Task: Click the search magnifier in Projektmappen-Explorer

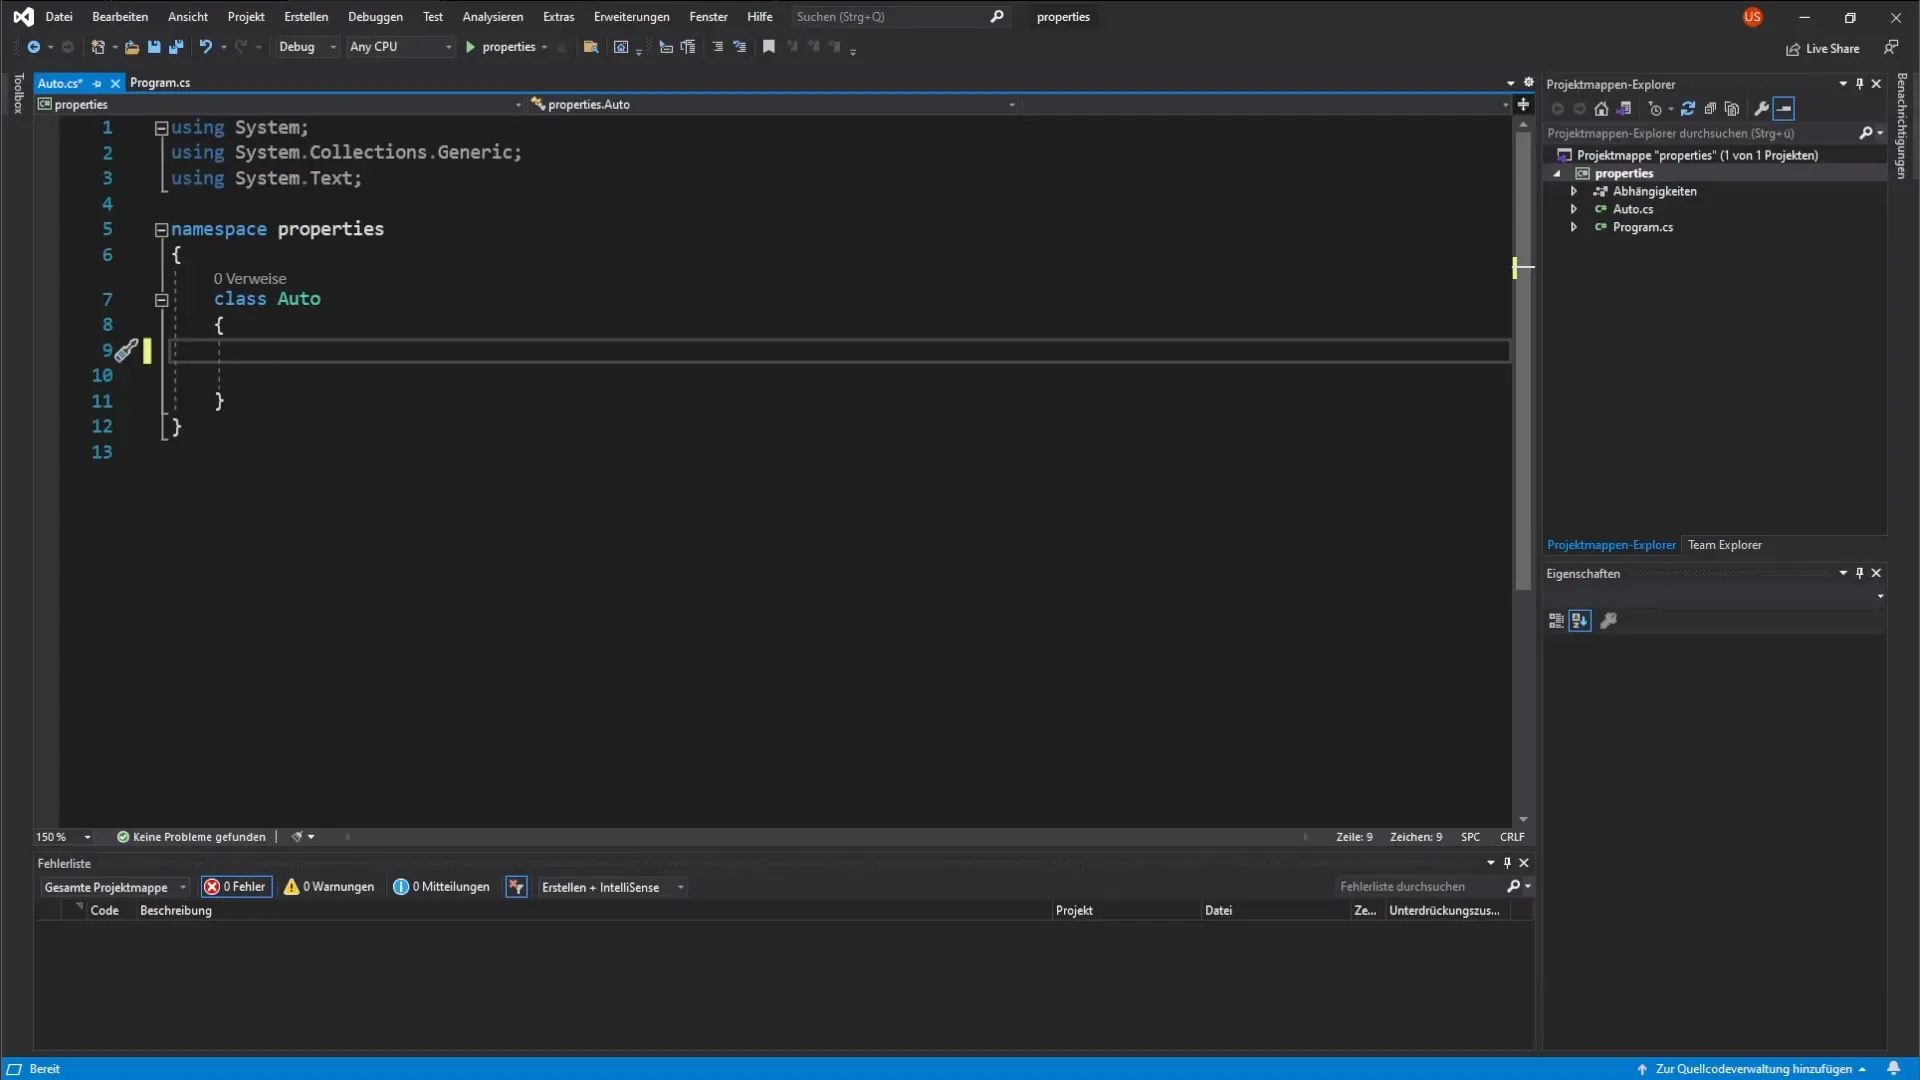Action: 1866,133
